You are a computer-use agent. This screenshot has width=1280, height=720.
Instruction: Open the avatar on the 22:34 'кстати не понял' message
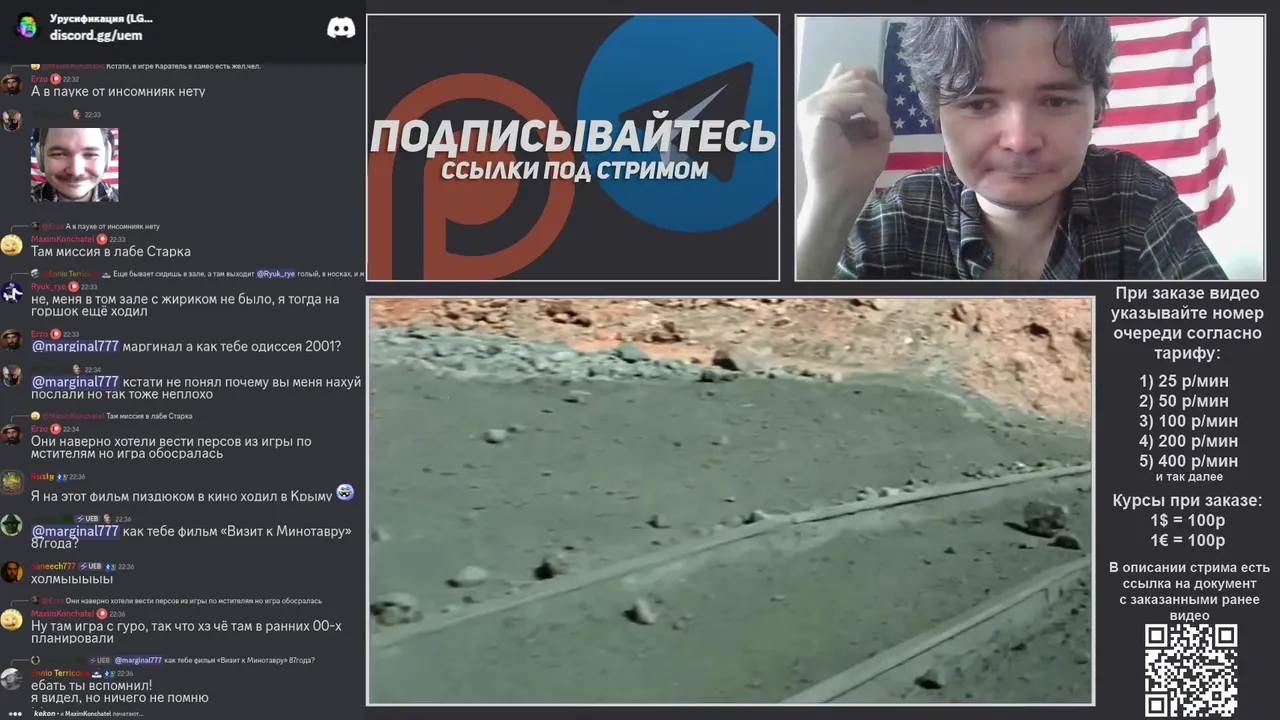click(x=12, y=376)
